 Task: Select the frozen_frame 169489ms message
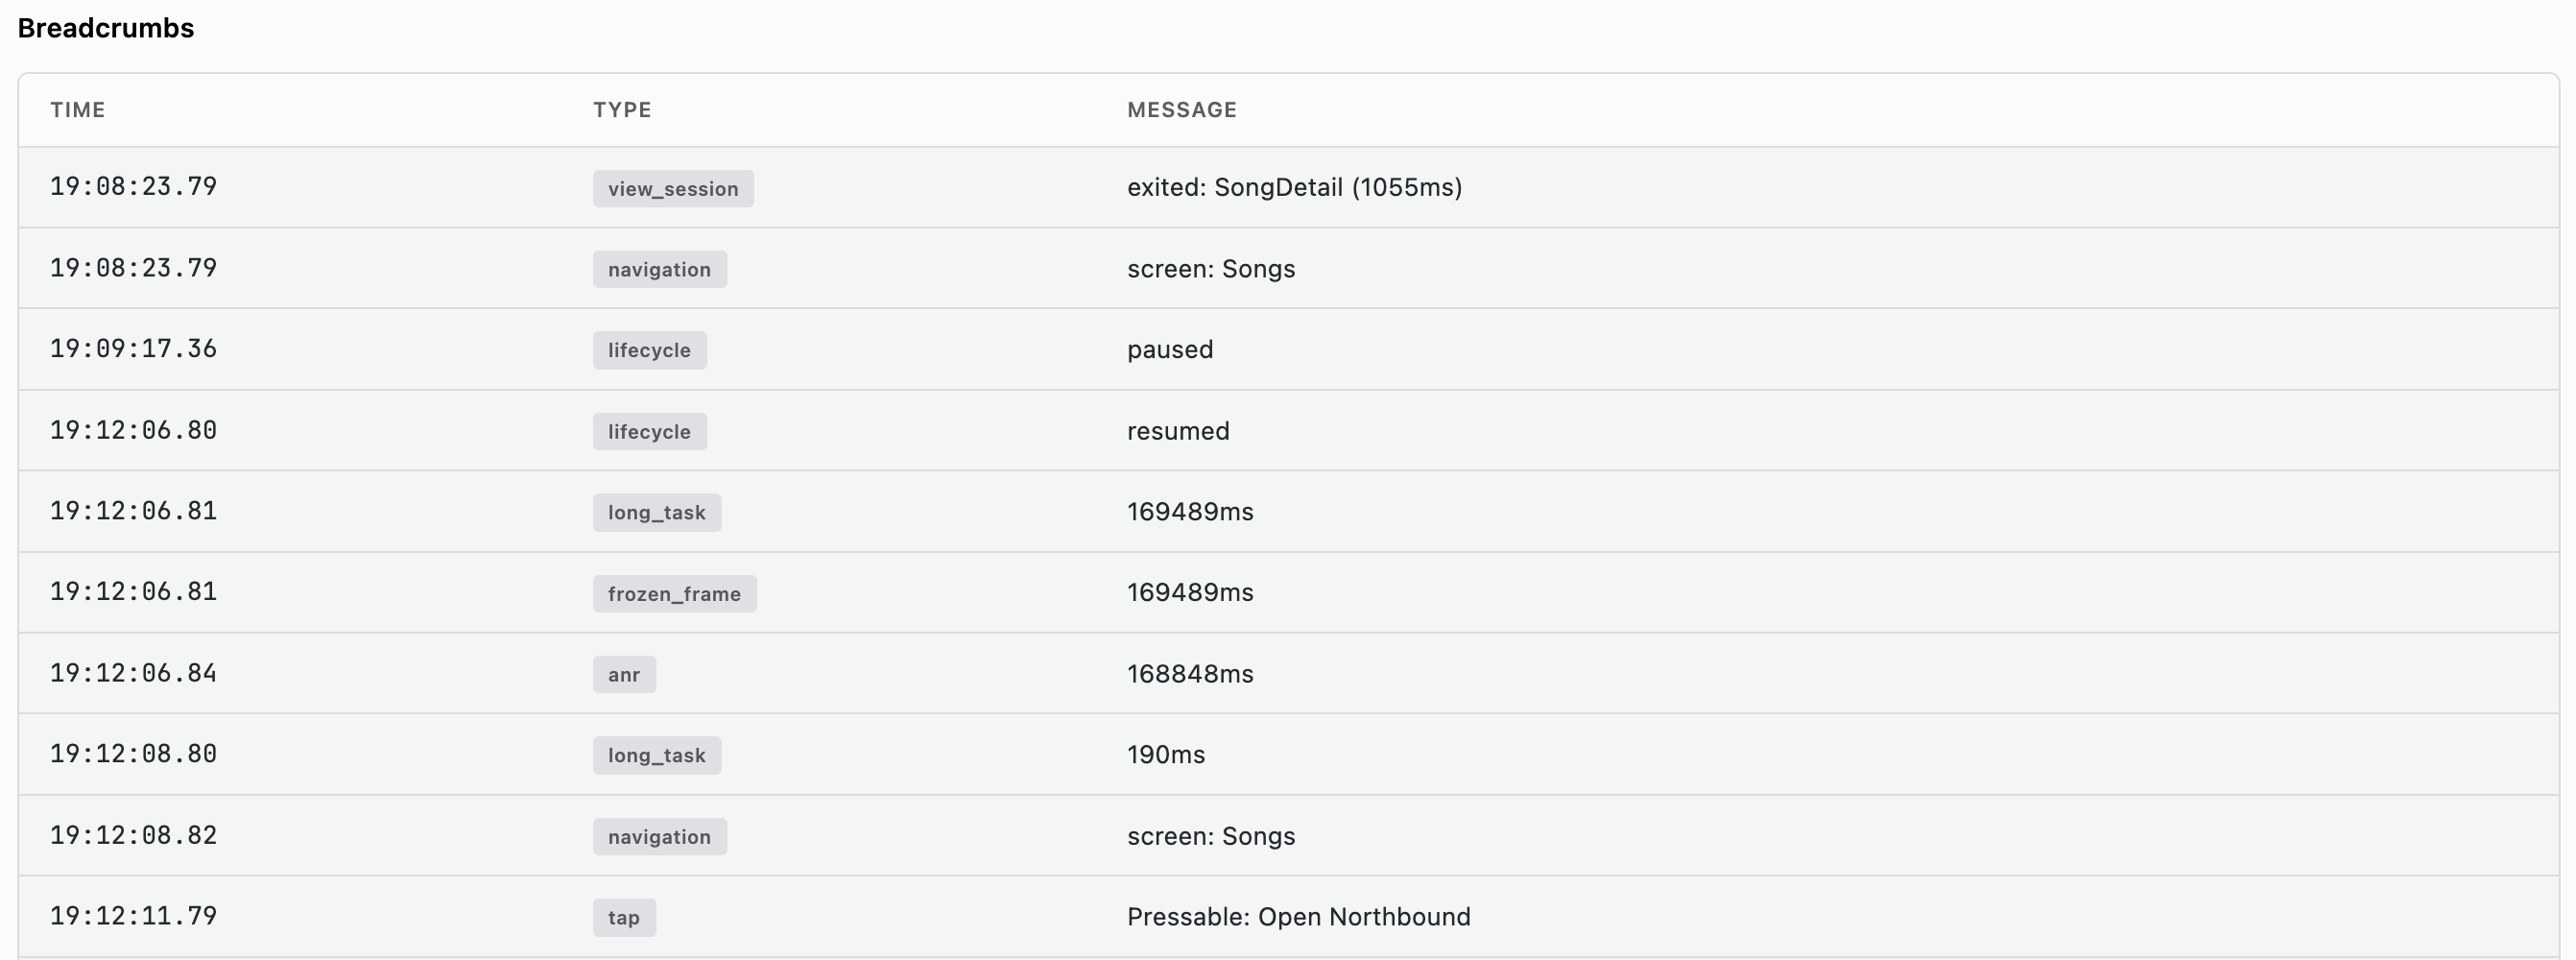pyautogui.click(x=1190, y=592)
